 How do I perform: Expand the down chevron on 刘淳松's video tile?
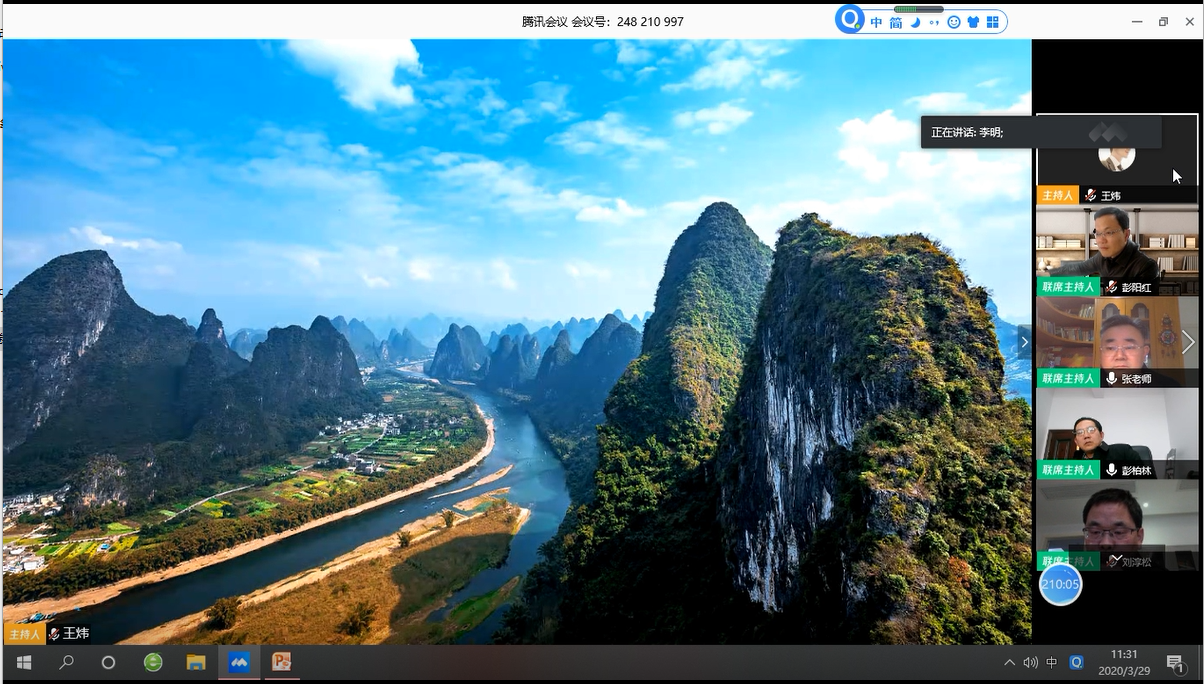(1117, 559)
